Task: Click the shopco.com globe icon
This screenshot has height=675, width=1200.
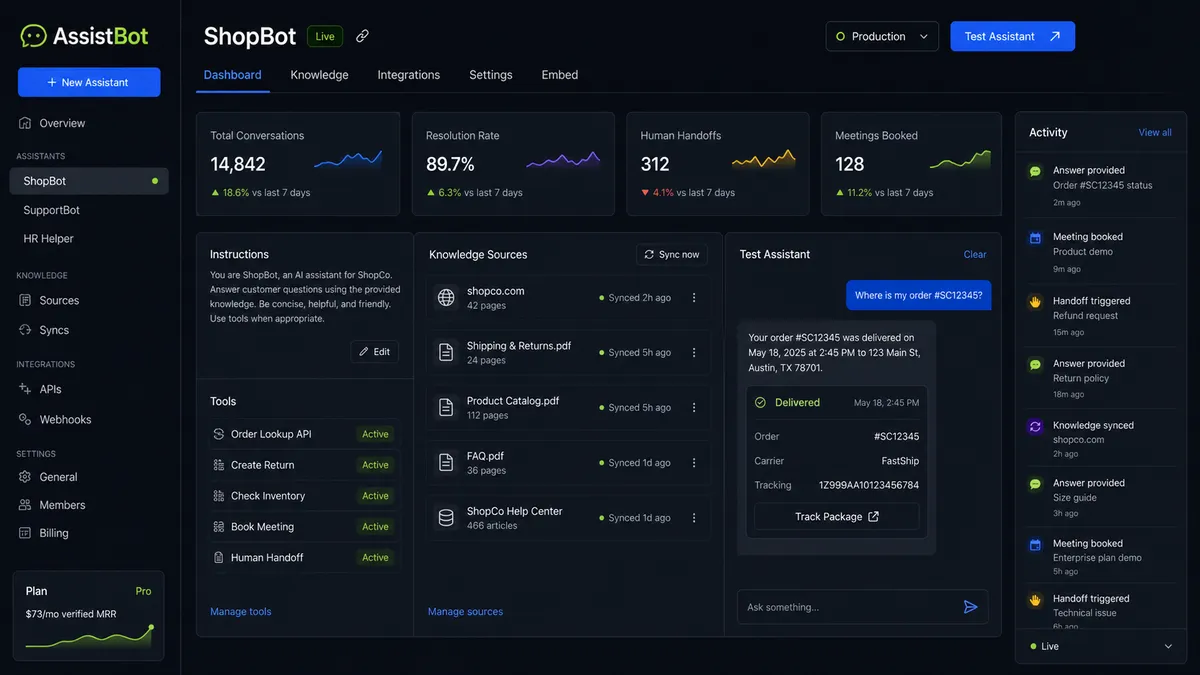Action: [446, 297]
